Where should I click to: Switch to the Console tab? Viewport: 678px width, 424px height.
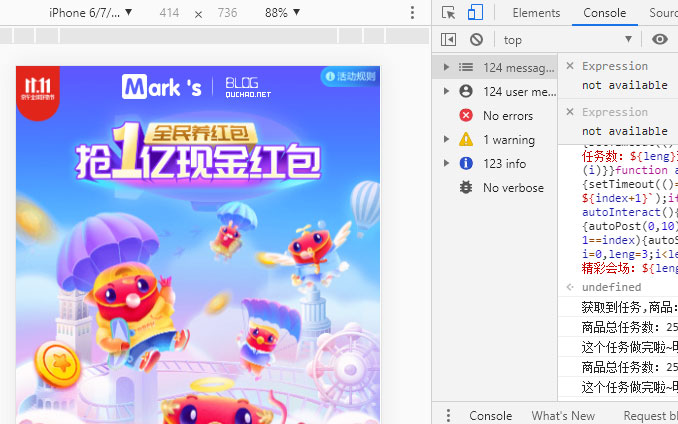point(604,13)
